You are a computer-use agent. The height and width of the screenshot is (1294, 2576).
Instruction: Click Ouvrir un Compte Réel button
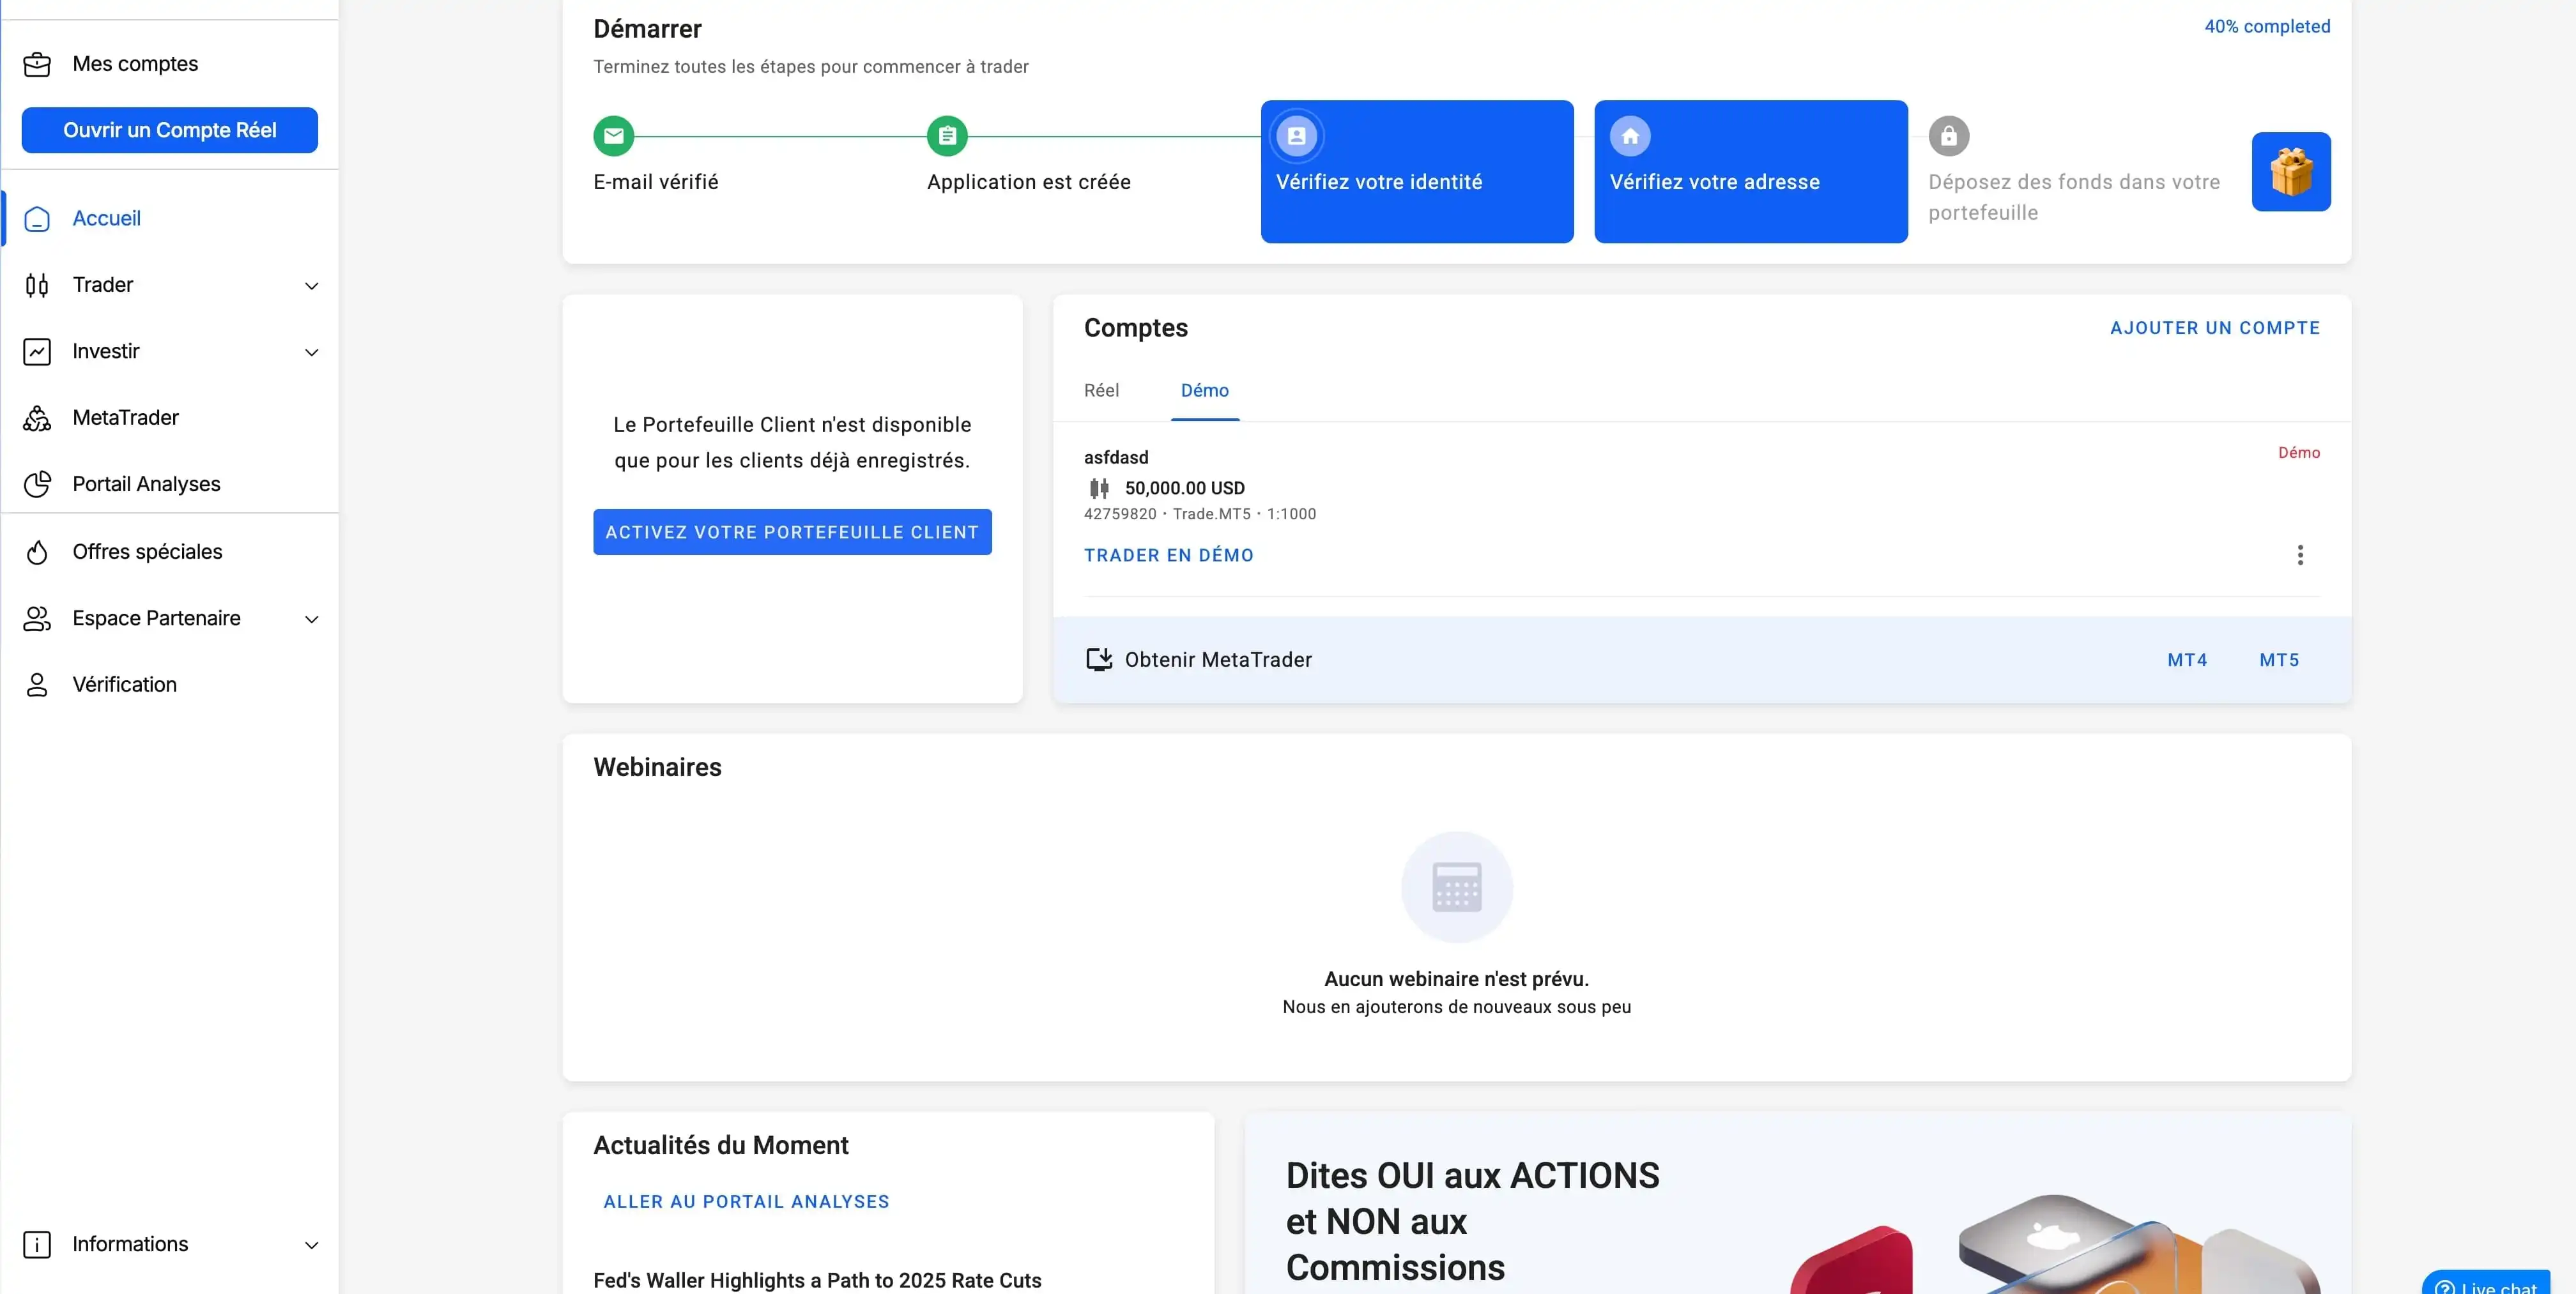coord(170,130)
